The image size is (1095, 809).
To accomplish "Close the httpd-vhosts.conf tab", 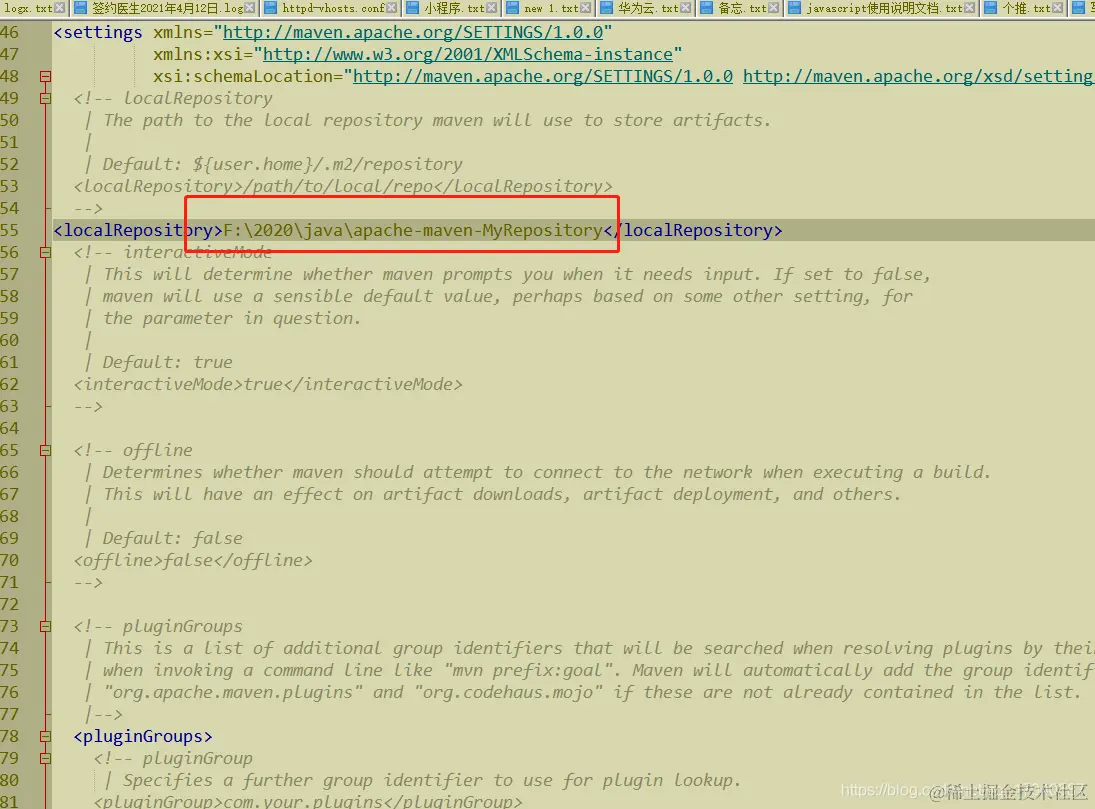I will (392, 8).
